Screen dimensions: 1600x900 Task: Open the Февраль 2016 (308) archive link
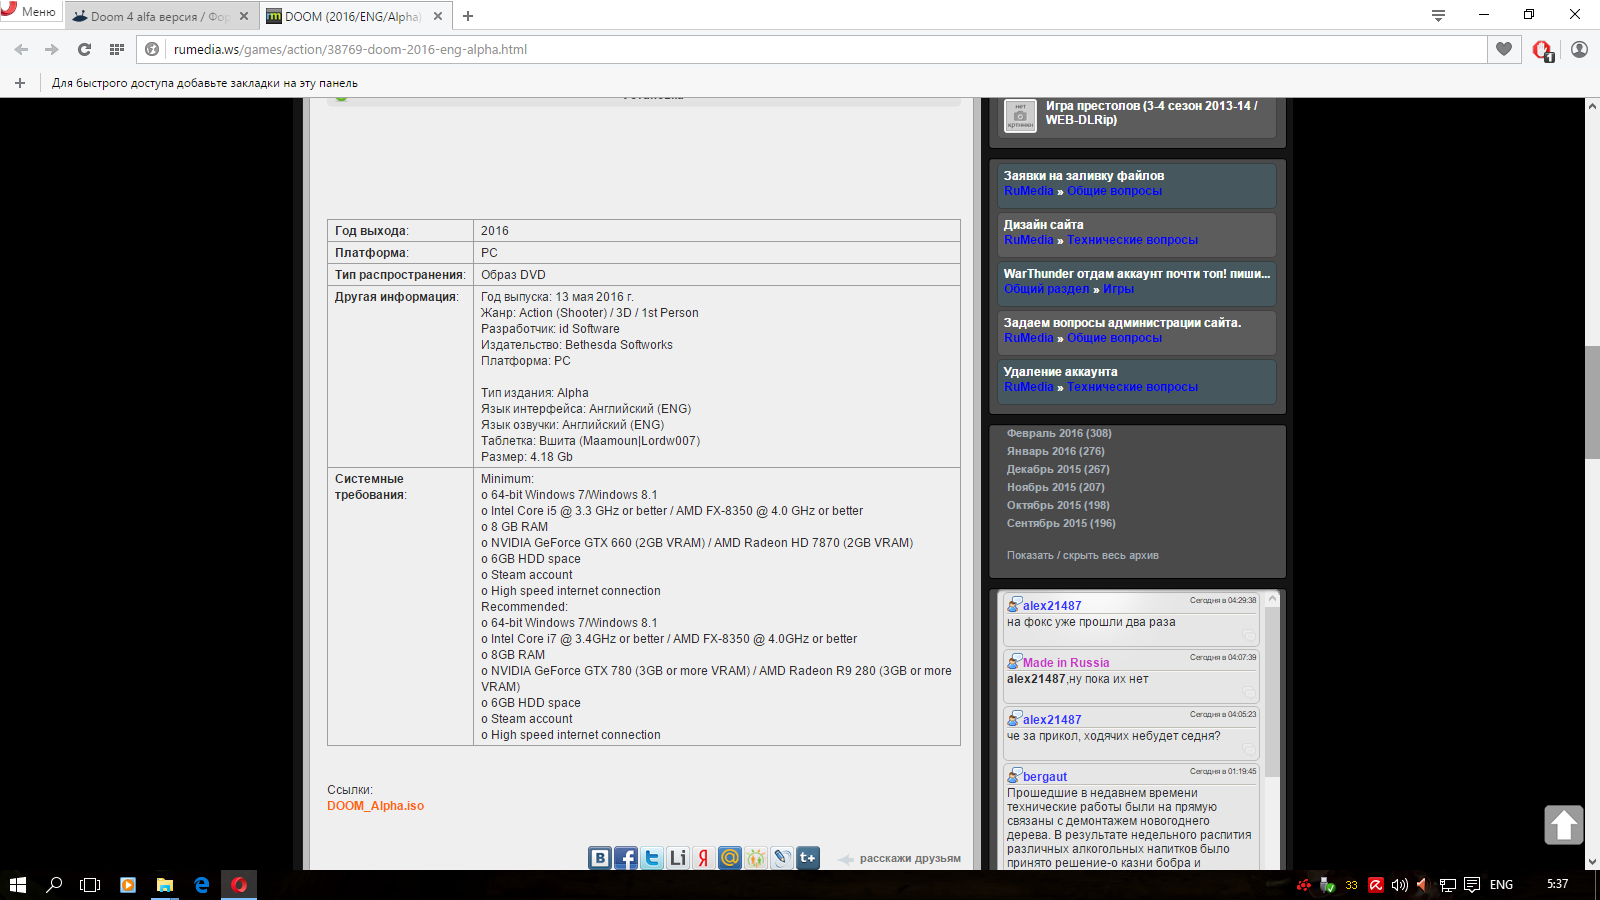click(1058, 433)
